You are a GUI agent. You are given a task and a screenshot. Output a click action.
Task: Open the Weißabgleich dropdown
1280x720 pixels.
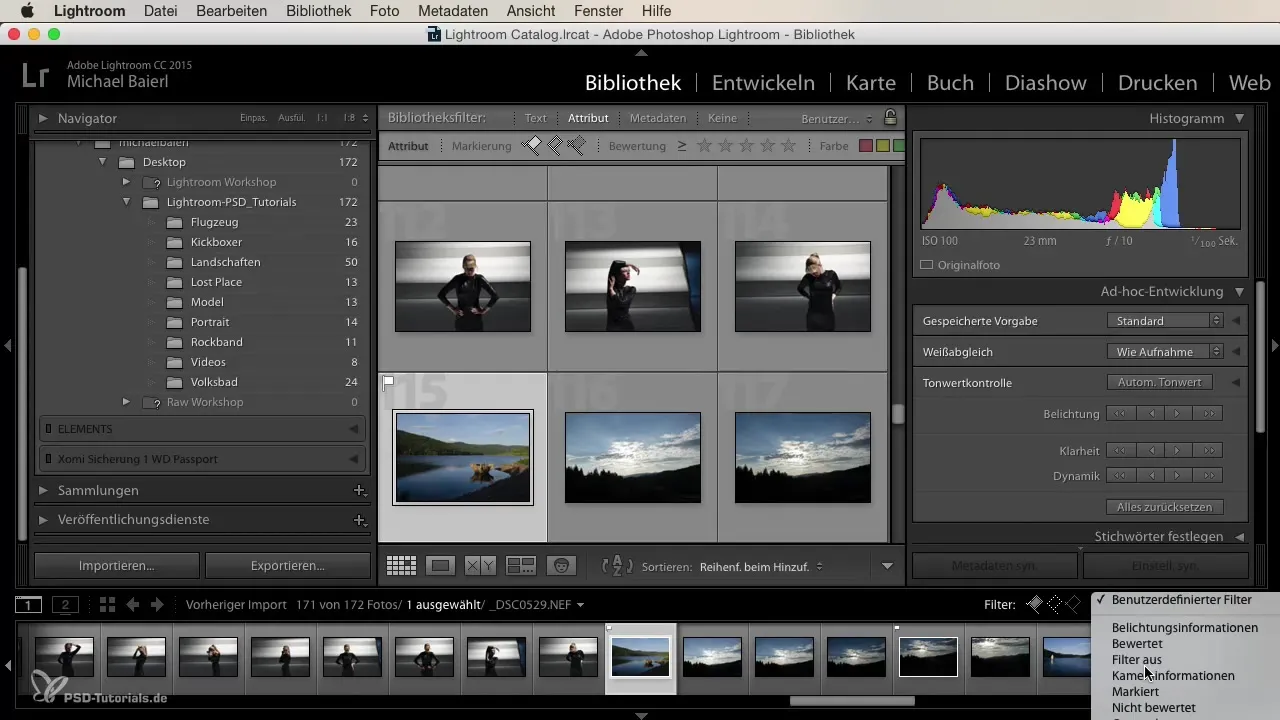pyautogui.click(x=1165, y=352)
